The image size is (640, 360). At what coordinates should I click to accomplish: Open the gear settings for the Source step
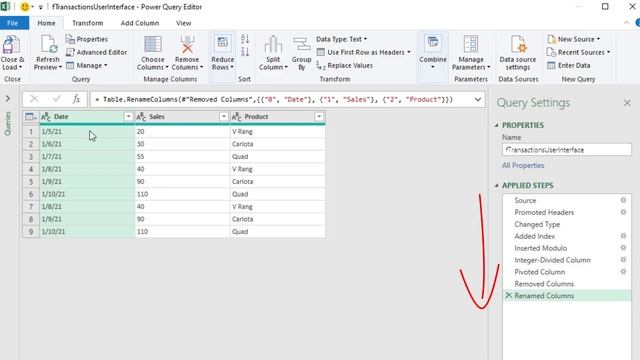(x=623, y=200)
